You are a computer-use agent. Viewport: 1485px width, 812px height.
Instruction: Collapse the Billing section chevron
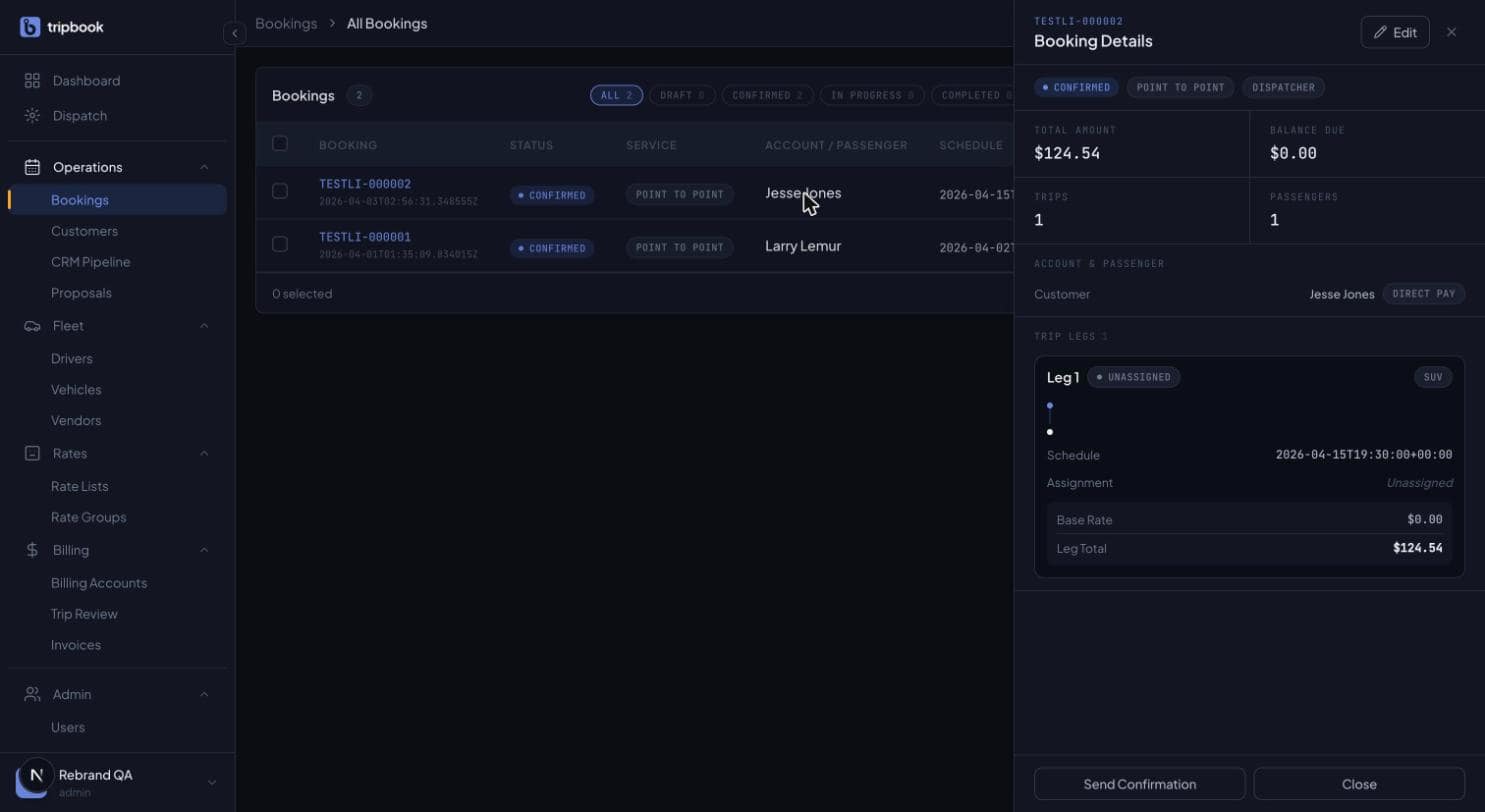[x=204, y=550]
